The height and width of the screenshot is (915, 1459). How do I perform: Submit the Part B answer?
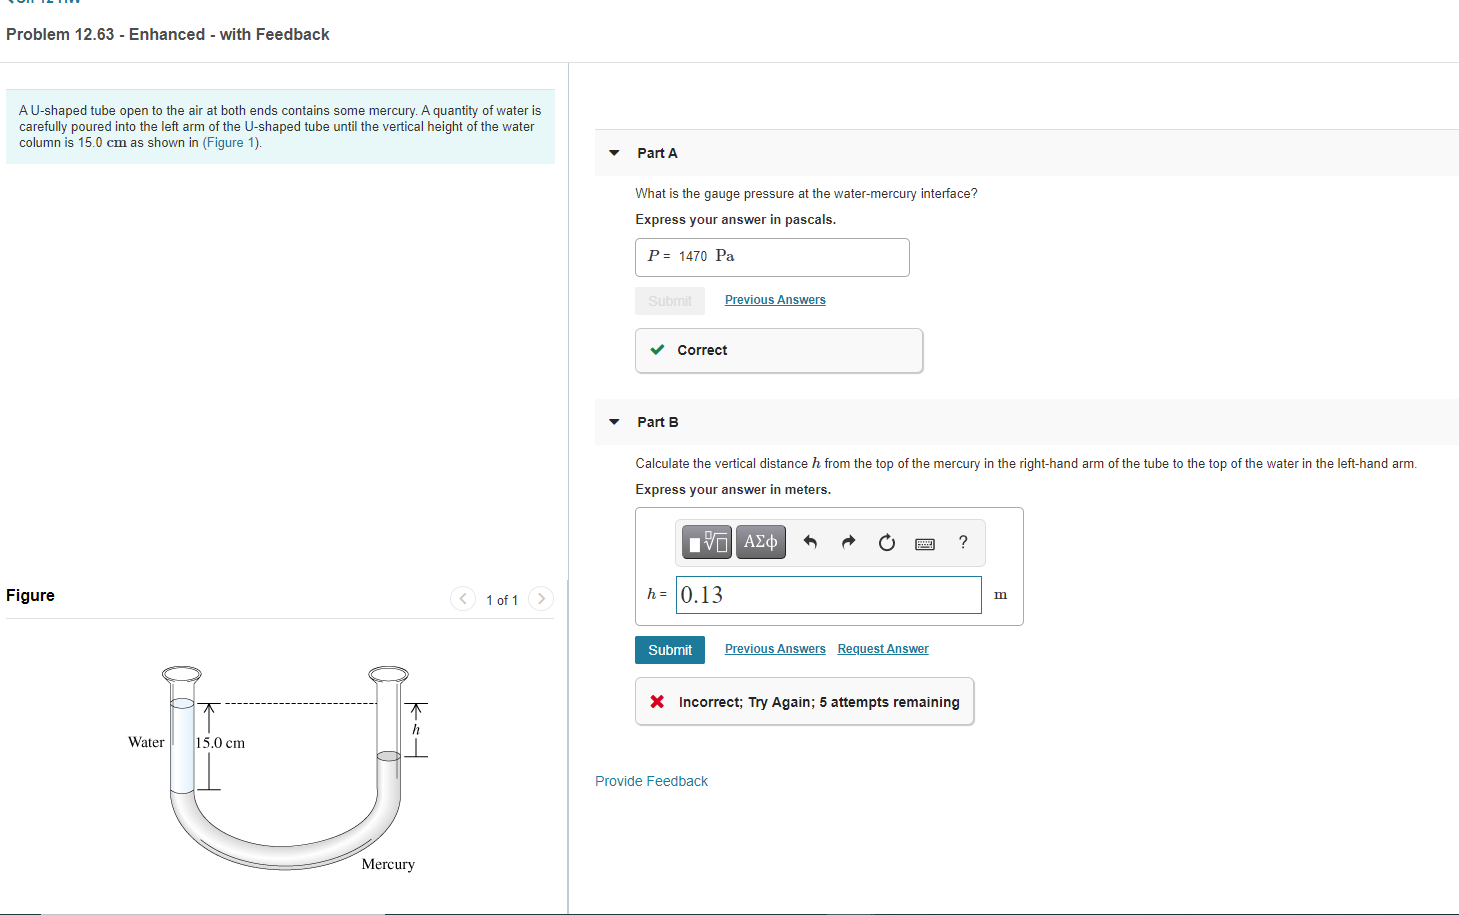pos(670,650)
